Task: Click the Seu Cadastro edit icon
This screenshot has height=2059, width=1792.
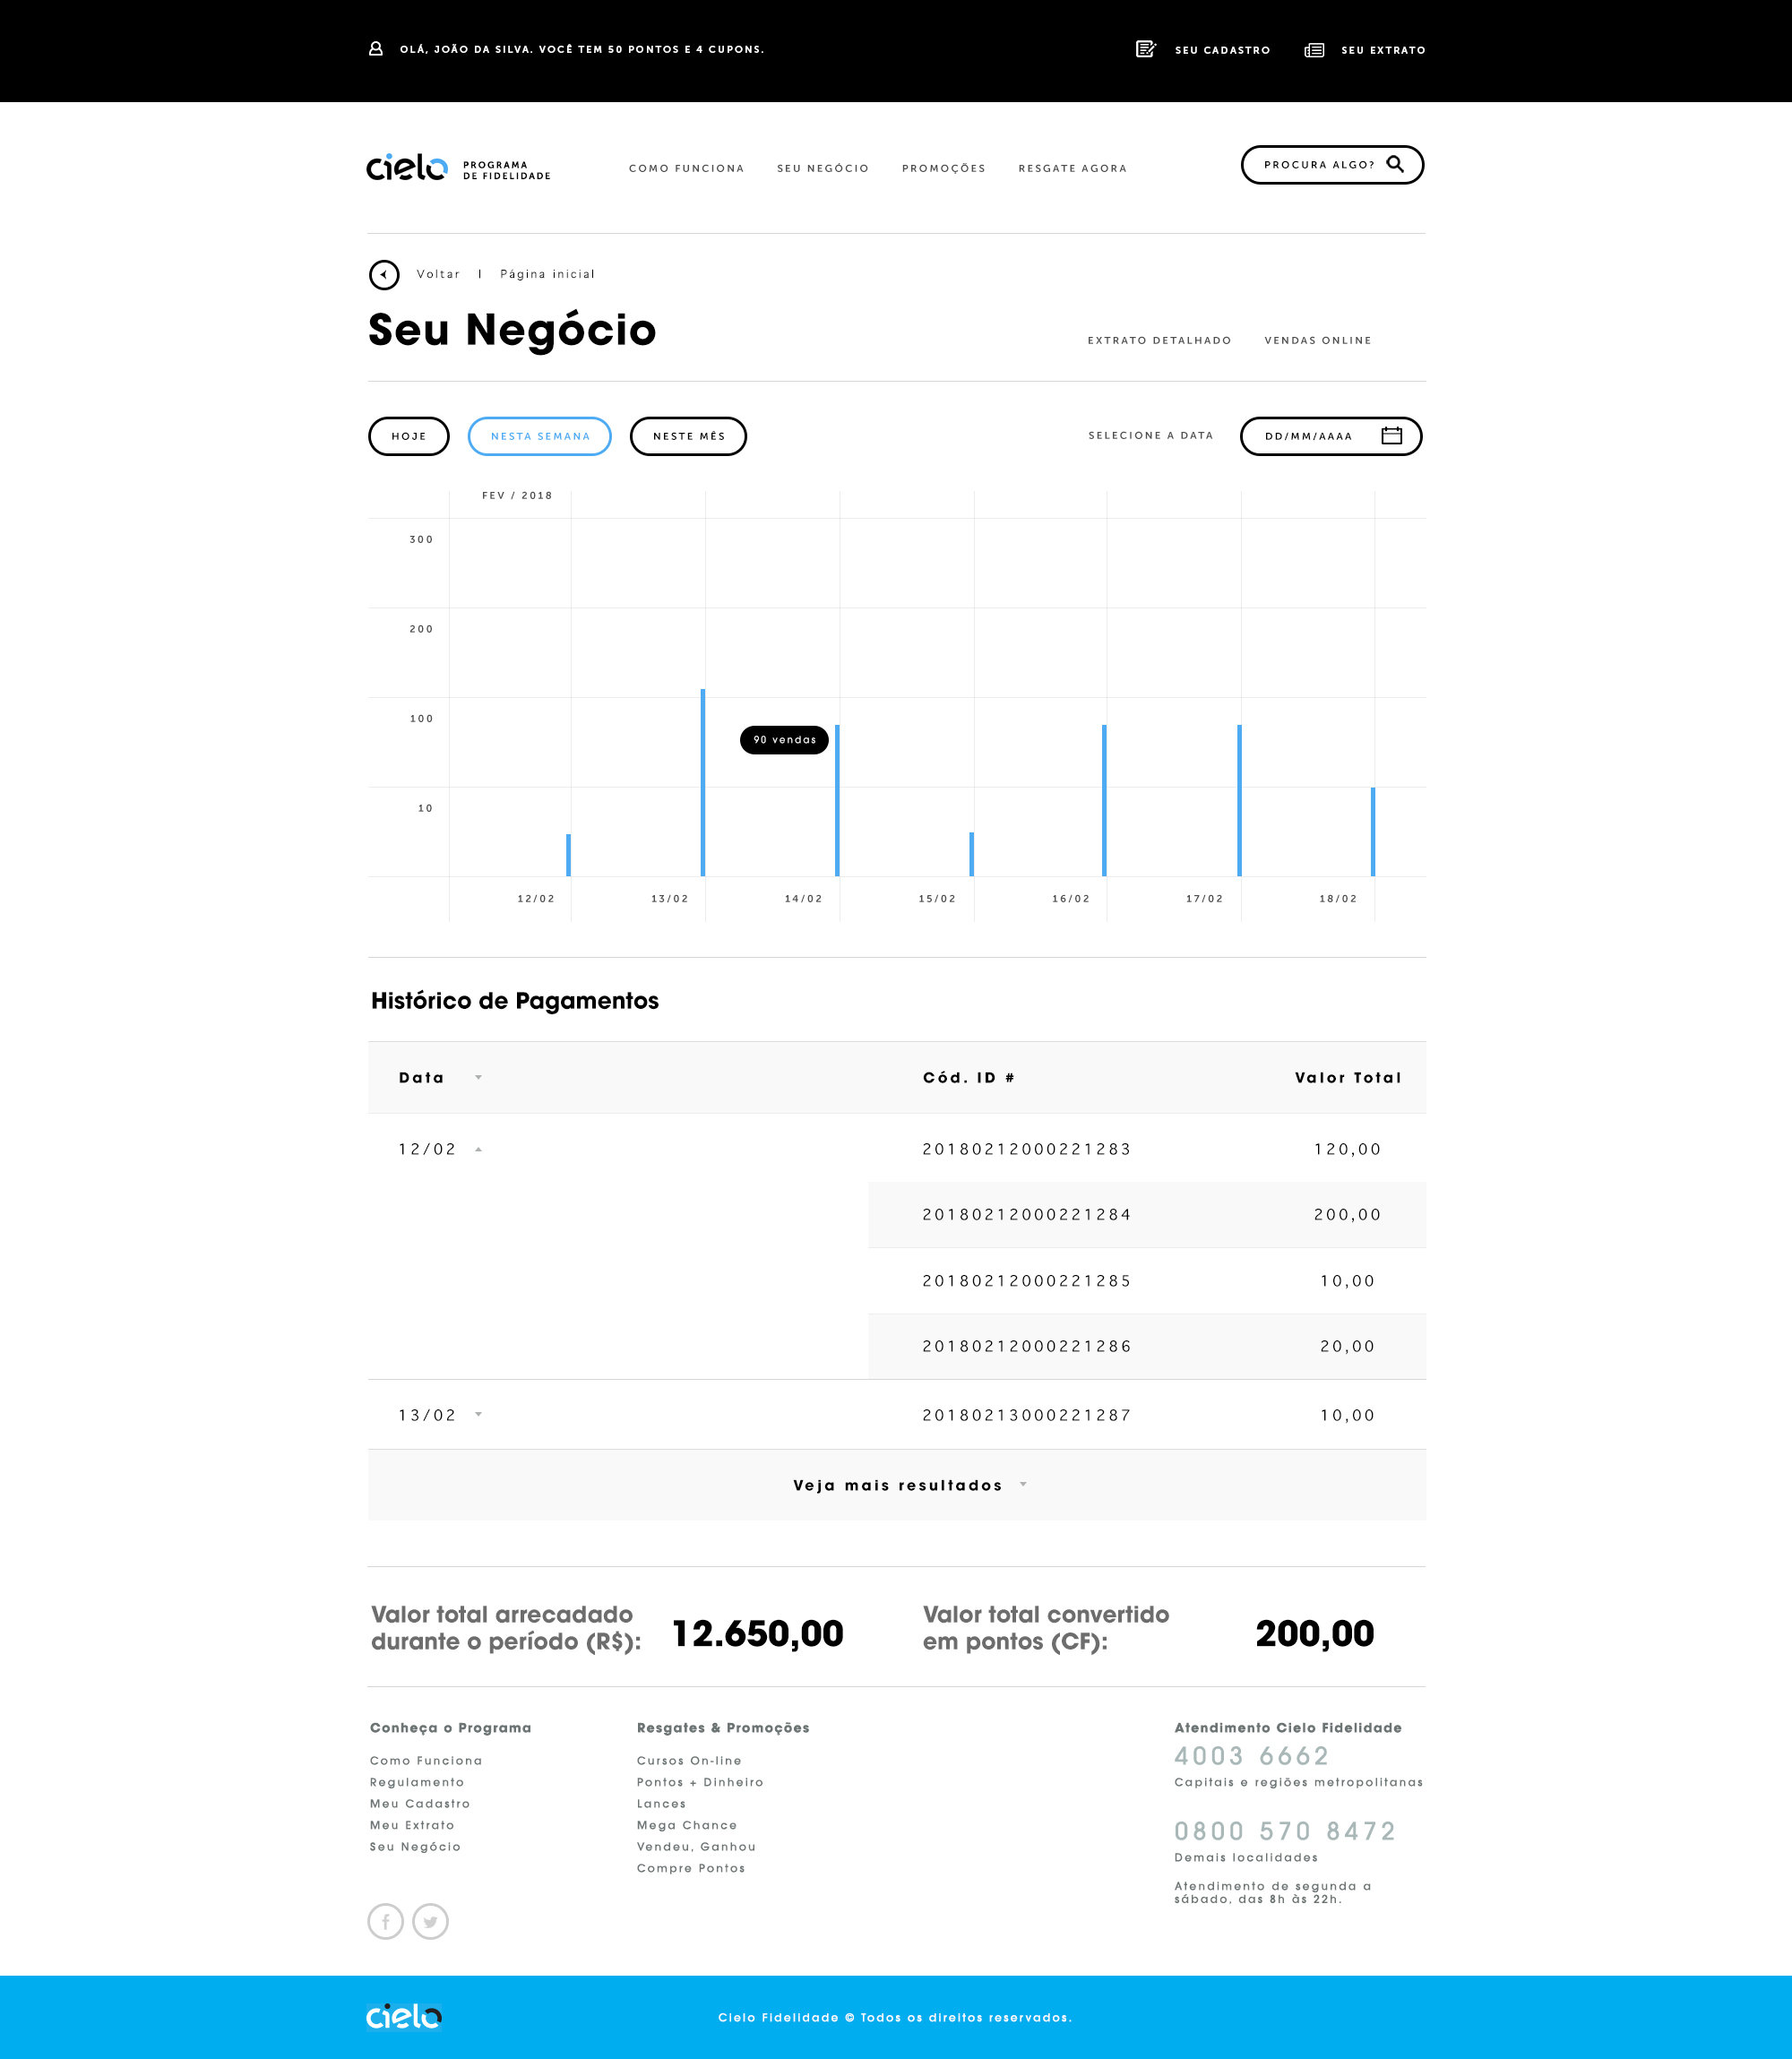Action: pos(1145,49)
